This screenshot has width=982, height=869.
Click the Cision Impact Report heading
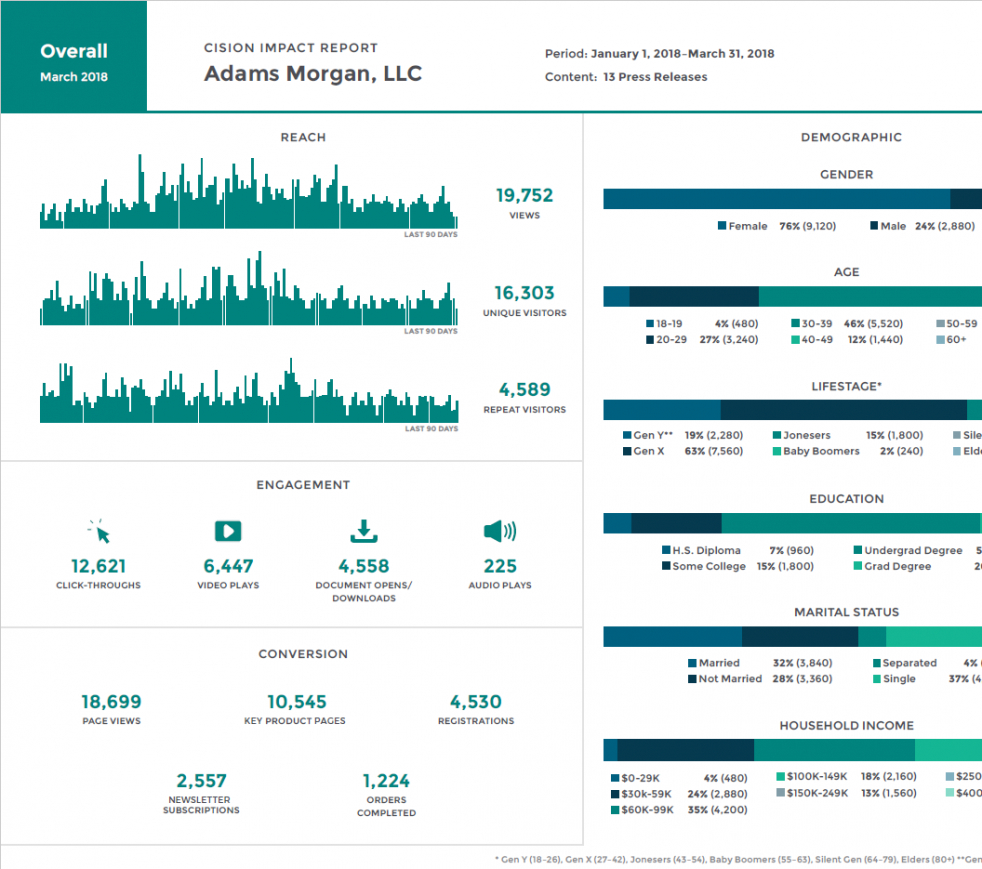291,48
